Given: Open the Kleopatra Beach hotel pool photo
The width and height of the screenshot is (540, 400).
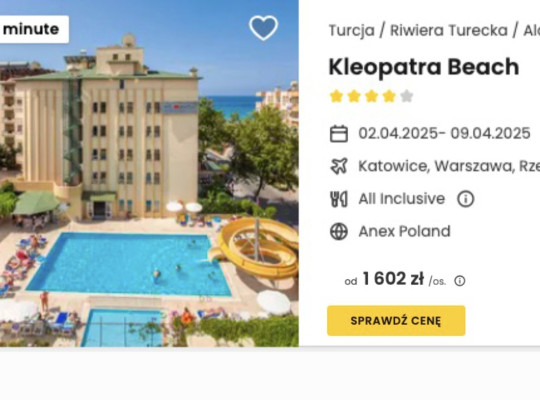Looking at the screenshot, I should 149,173.
